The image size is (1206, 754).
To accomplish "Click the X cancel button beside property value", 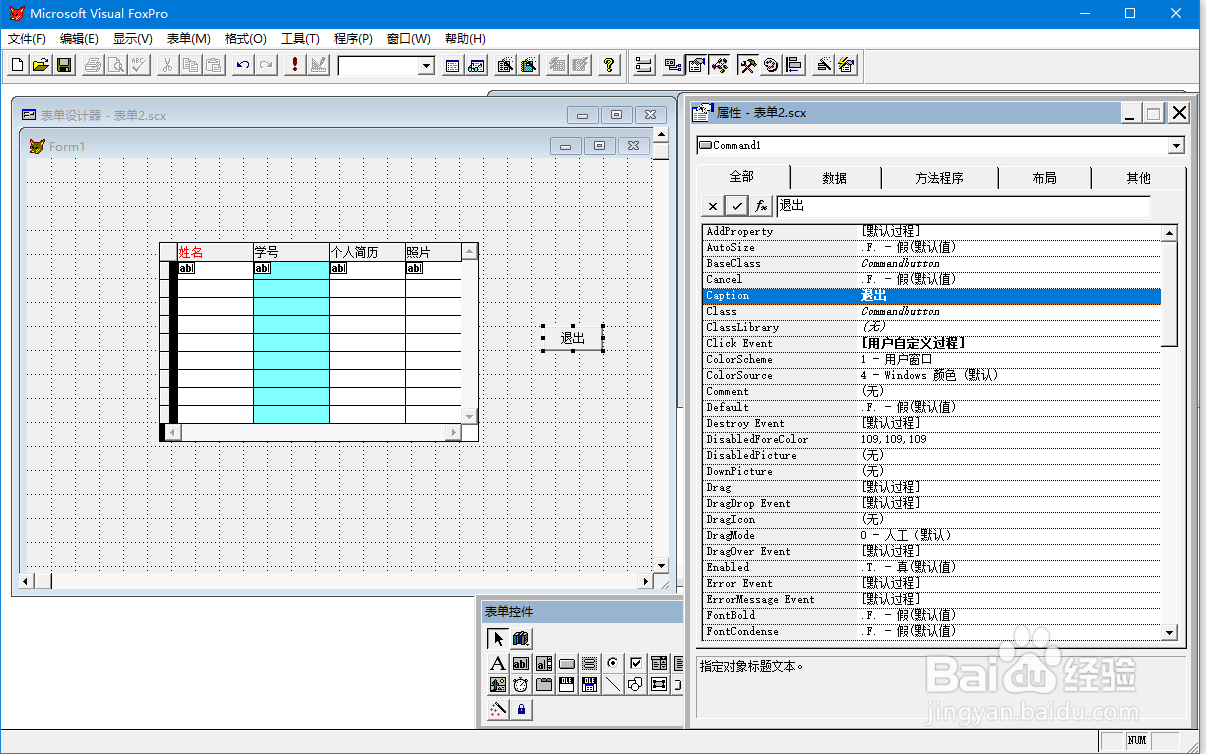I will (x=712, y=206).
